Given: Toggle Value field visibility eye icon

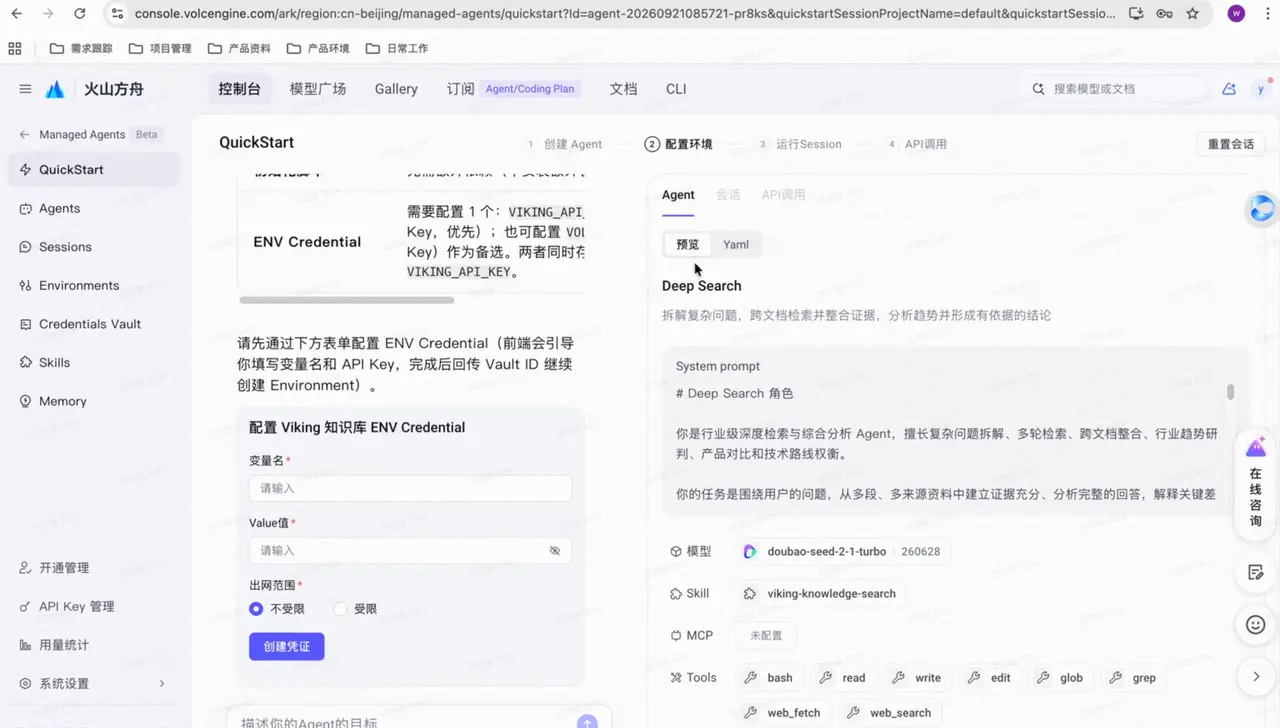Looking at the screenshot, I should click(x=555, y=550).
